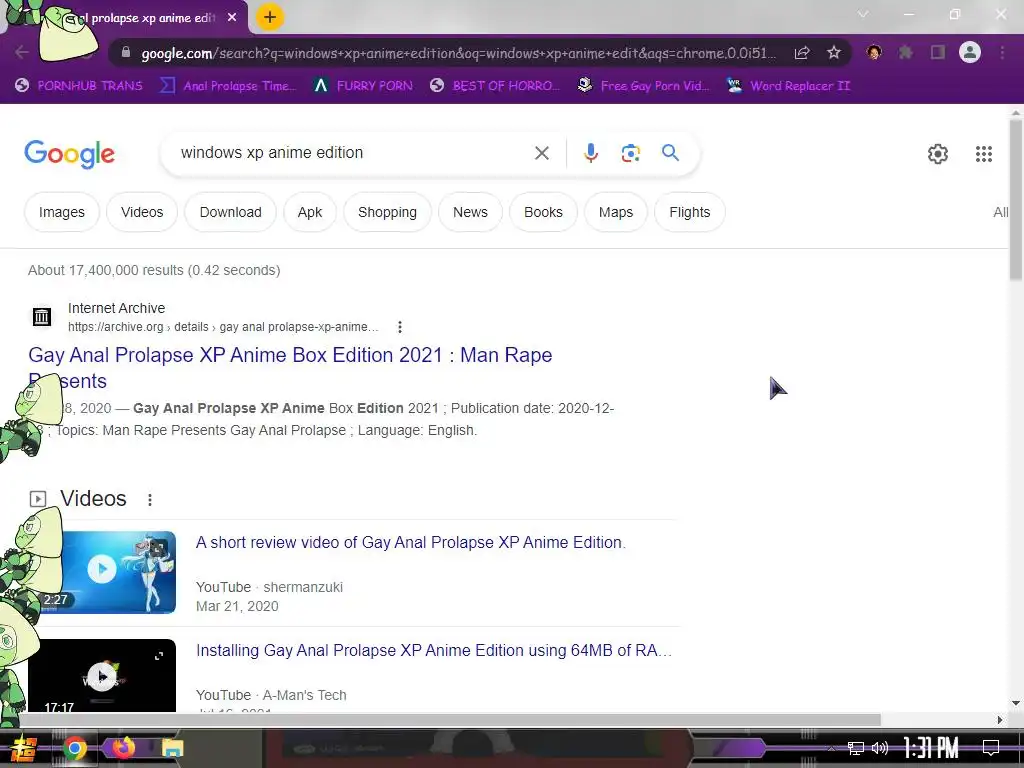This screenshot has height=768, width=1024.
Task: Open the Start menu on the taskbar
Action: [25, 748]
